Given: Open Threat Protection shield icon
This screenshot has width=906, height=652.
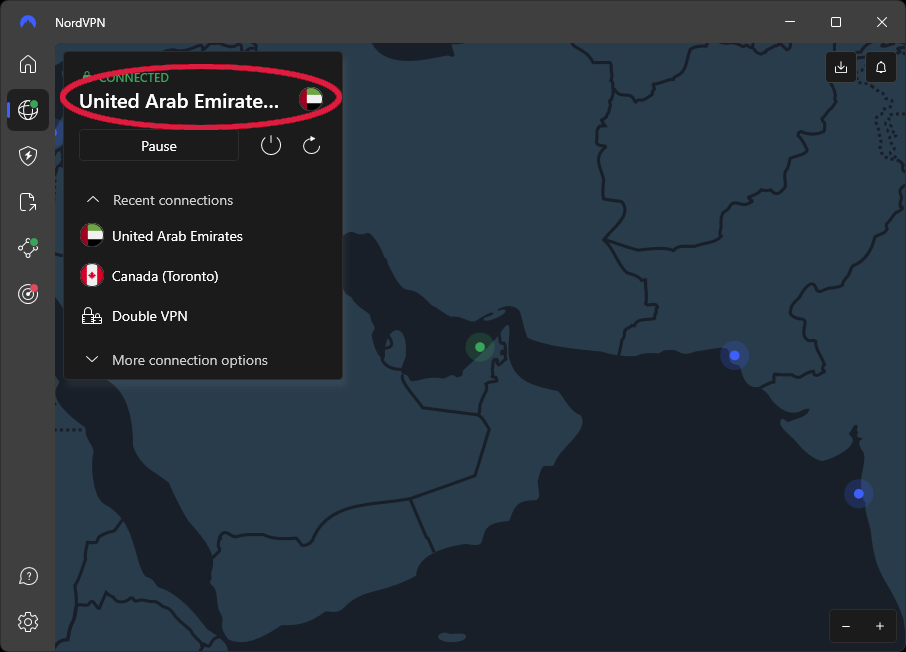Looking at the screenshot, I should click(28, 155).
